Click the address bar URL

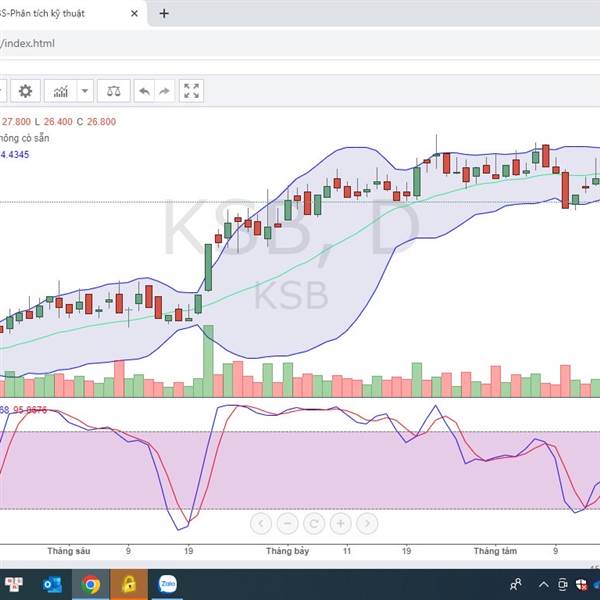click(x=28, y=43)
